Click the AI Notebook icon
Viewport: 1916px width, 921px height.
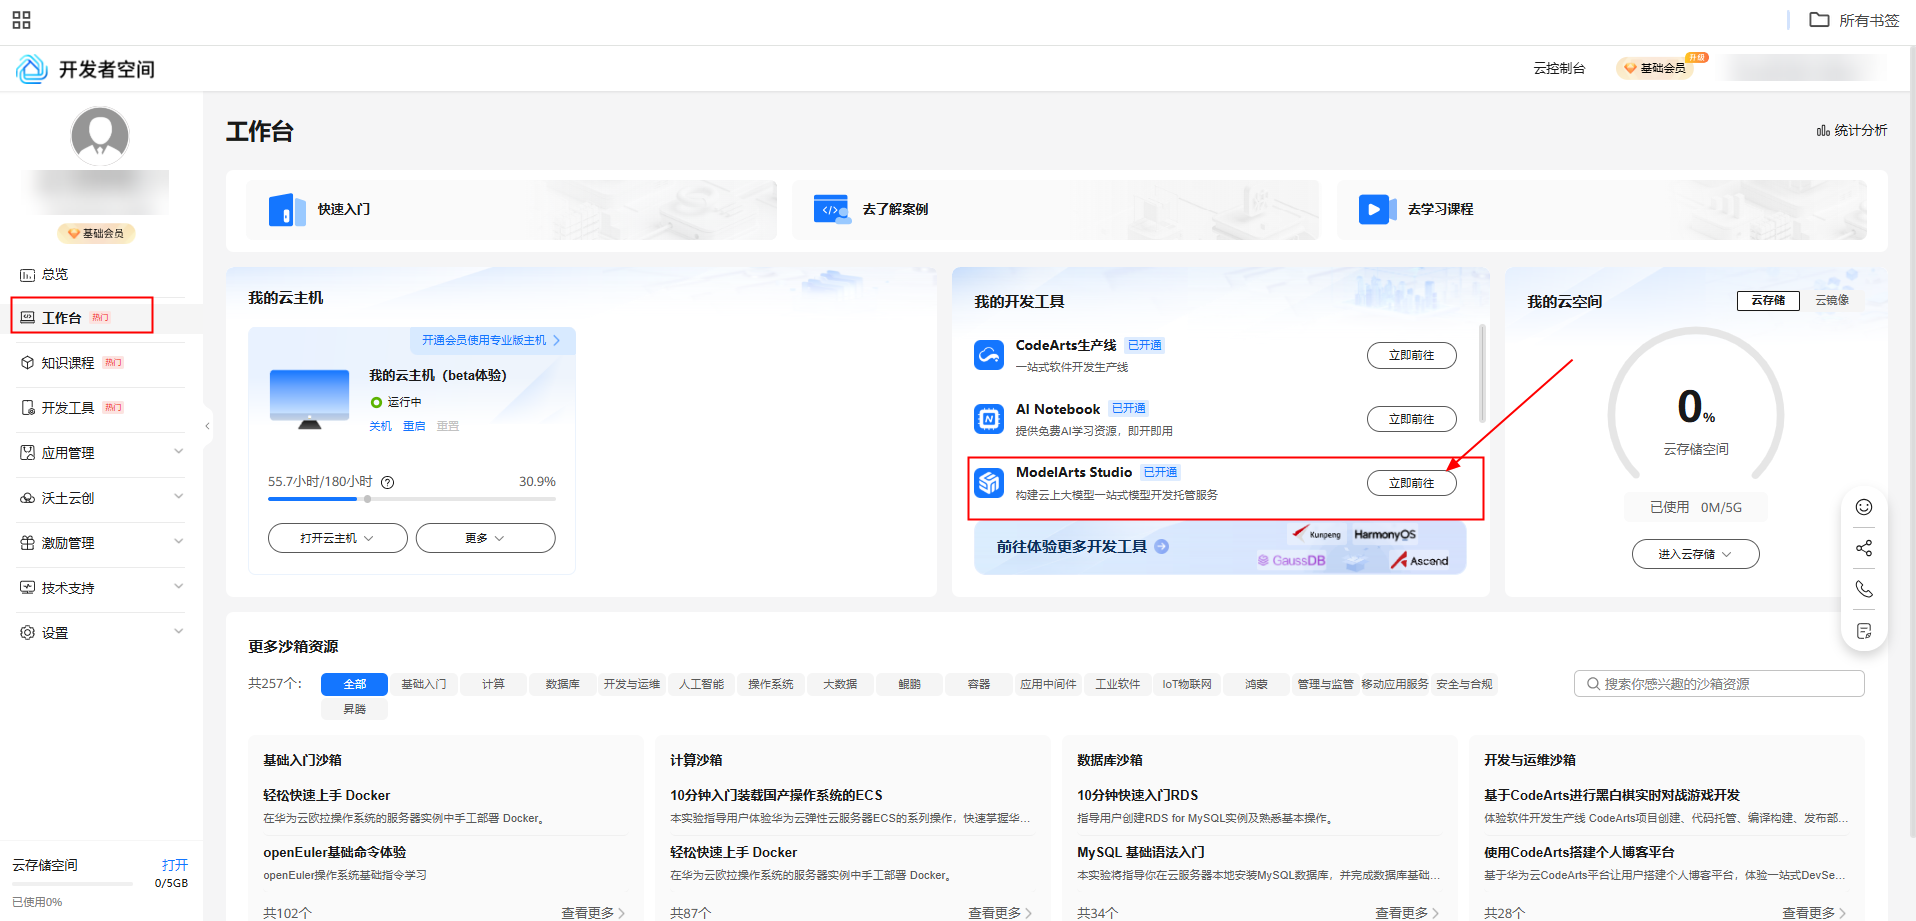coord(989,419)
